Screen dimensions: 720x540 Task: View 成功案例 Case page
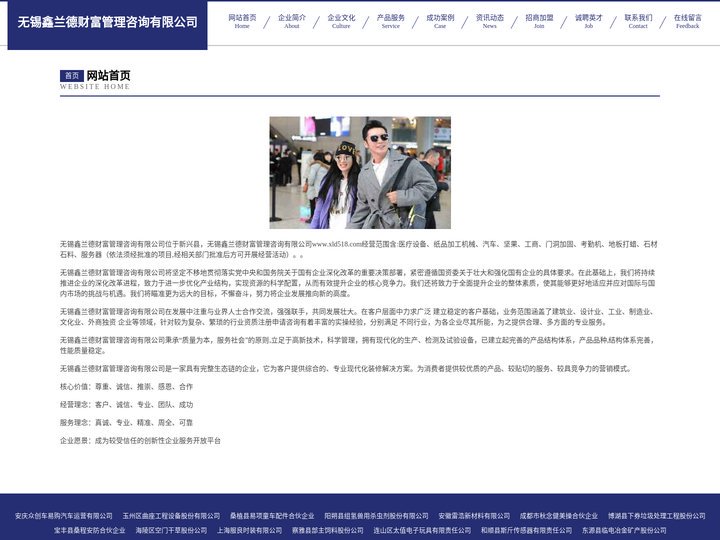(x=440, y=21)
